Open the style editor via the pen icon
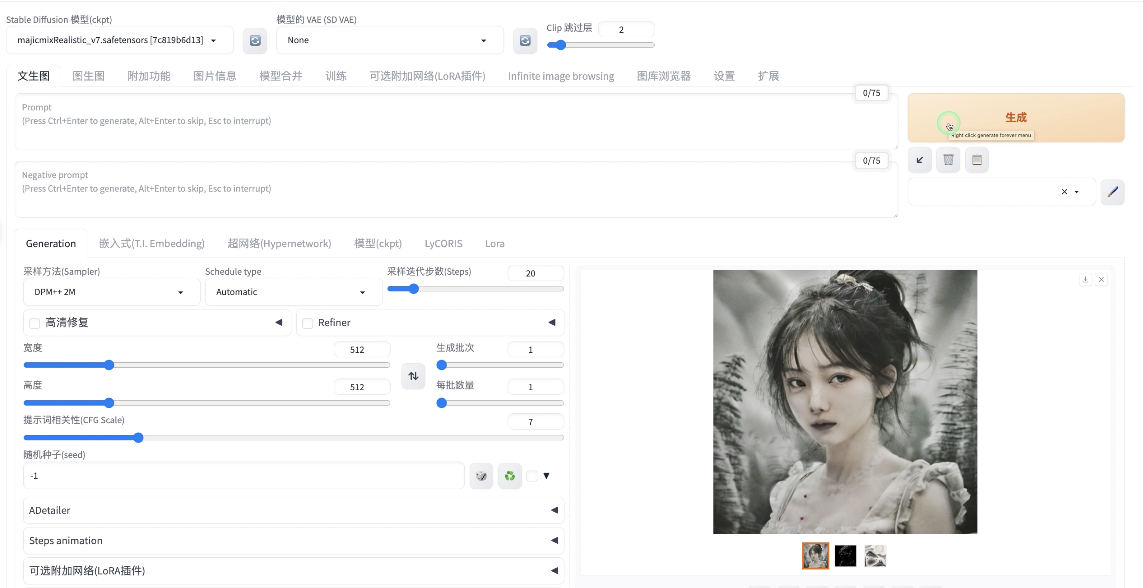The image size is (1143, 588). 1112,192
